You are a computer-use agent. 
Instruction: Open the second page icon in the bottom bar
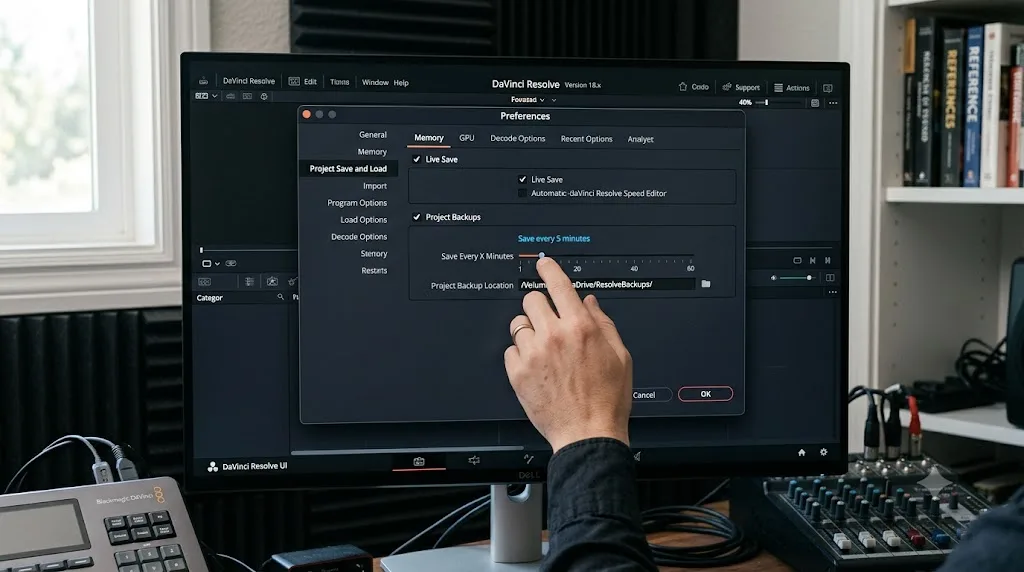tap(473, 460)
